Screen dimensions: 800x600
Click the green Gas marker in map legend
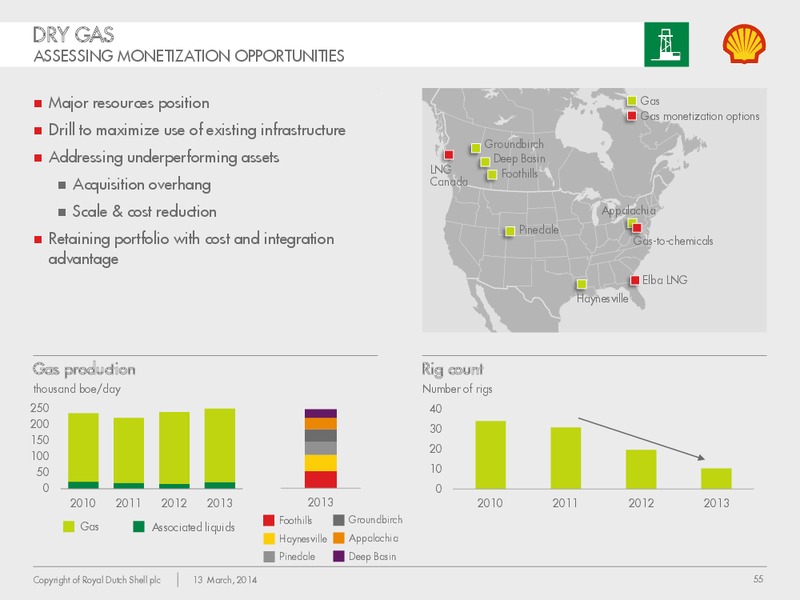(x=632, y=101)
